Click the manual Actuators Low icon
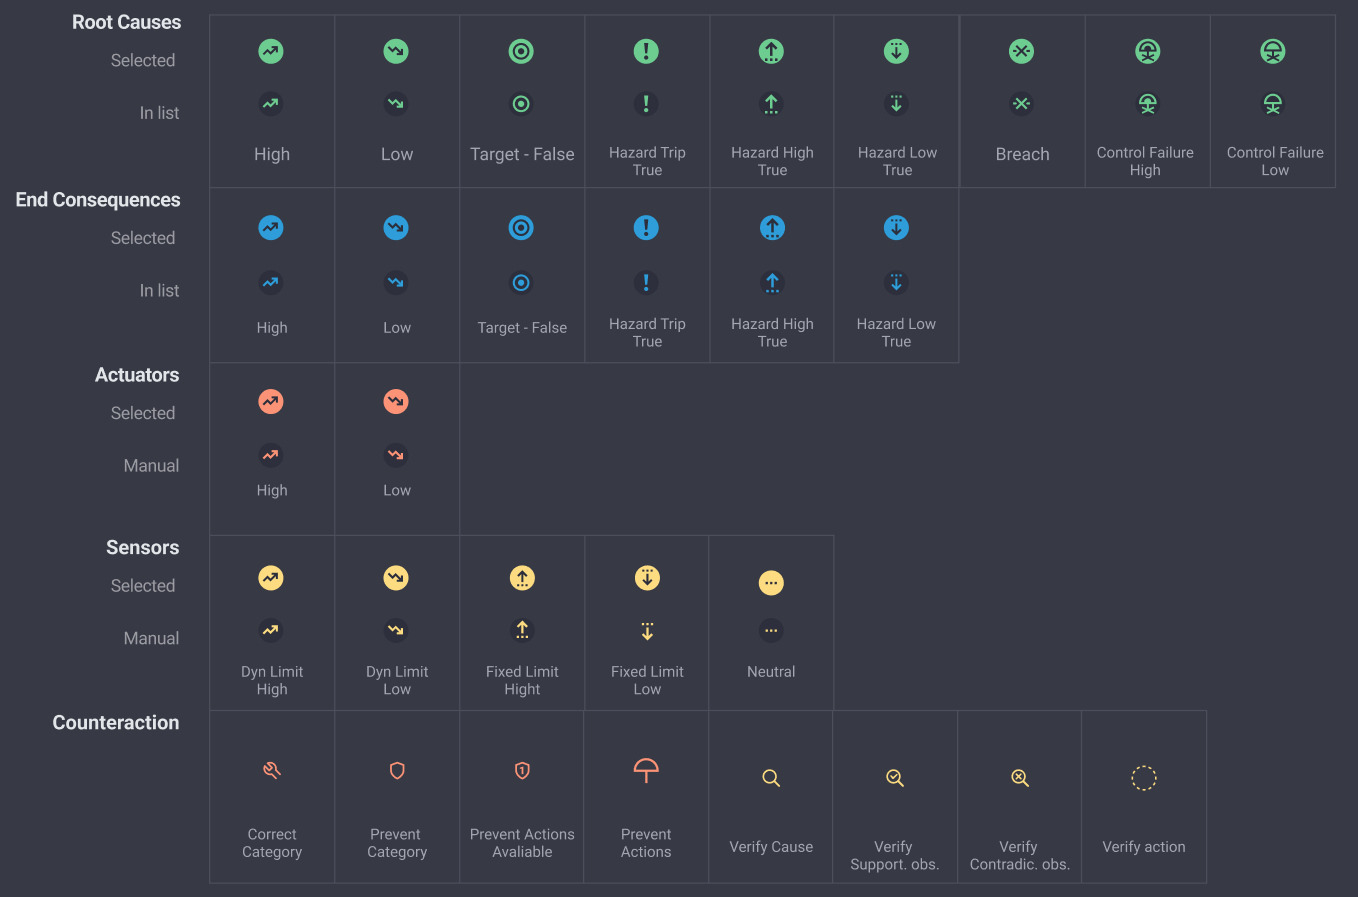 coord(396,456)
